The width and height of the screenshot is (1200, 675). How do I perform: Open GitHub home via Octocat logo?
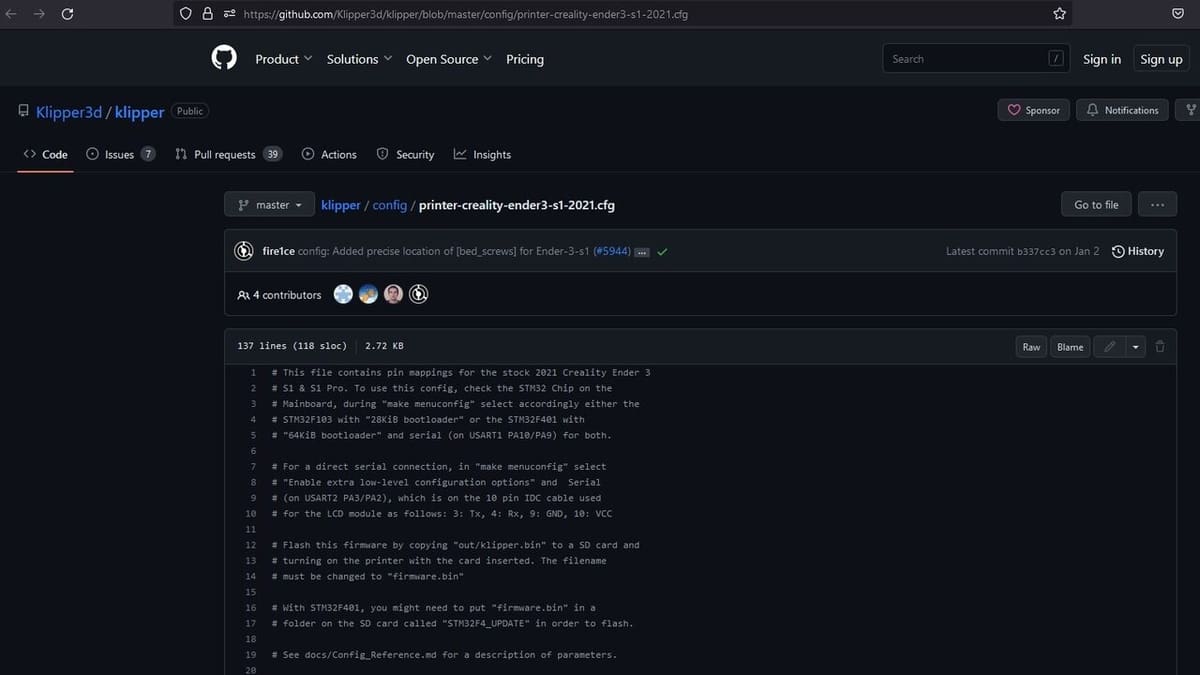[225, 58]
